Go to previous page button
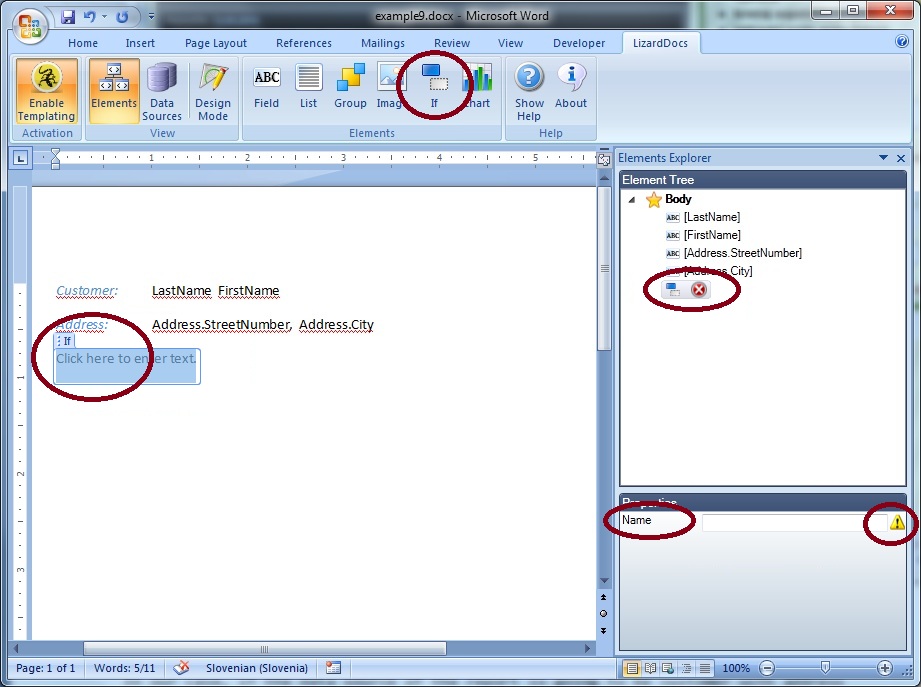921x687 pixels. [603, 597]
